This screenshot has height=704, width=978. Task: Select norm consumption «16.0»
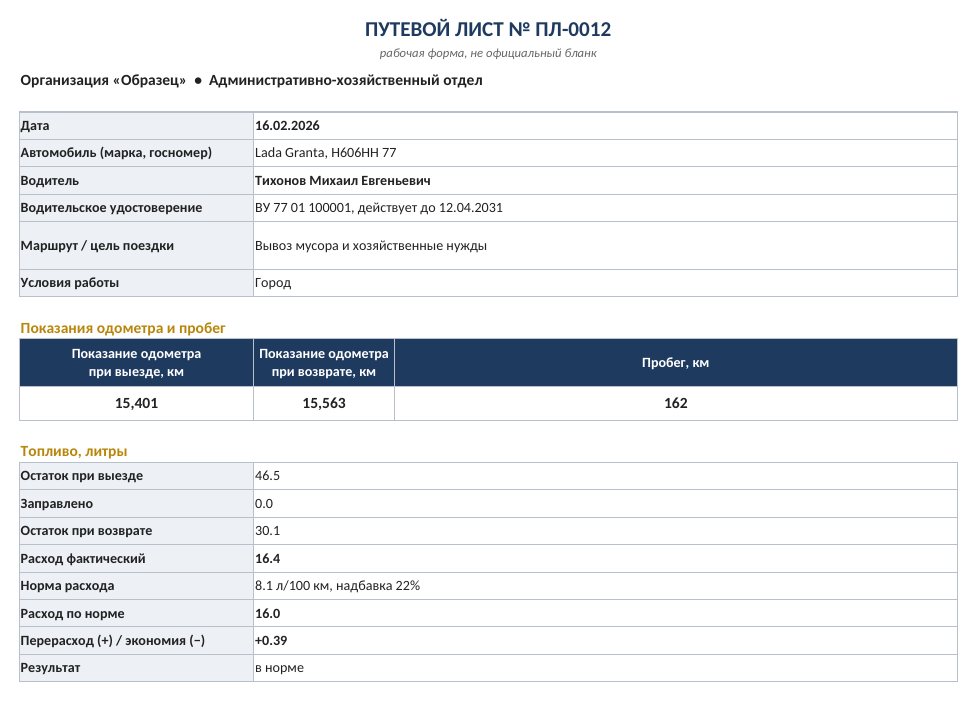[x=267, y=614]
